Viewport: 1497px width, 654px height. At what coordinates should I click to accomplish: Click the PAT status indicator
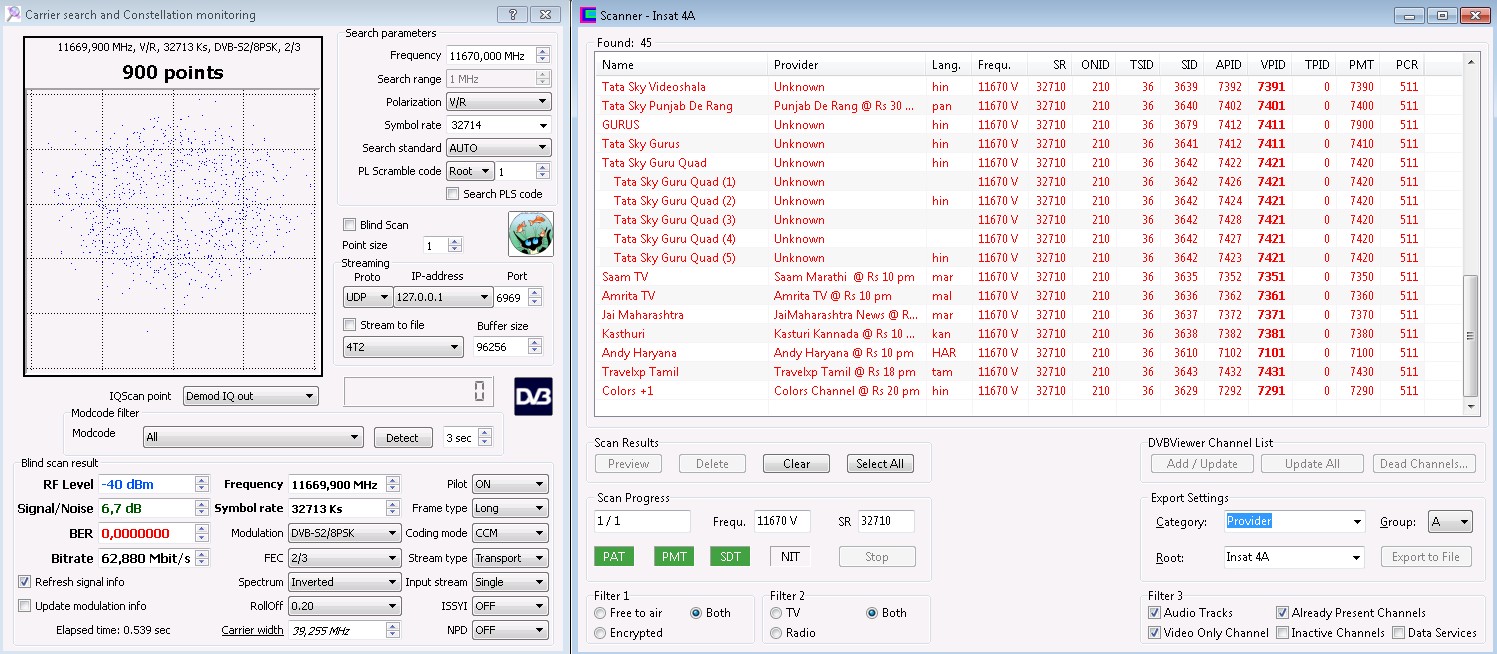(613, 556)
